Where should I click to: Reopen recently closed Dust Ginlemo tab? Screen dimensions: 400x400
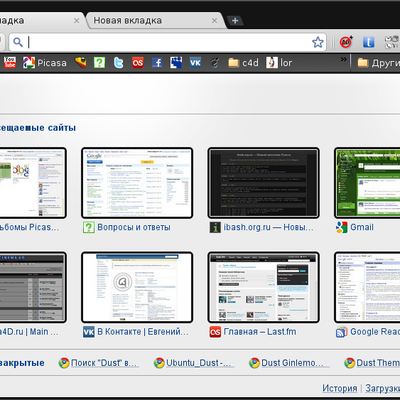tap(289, 363)
